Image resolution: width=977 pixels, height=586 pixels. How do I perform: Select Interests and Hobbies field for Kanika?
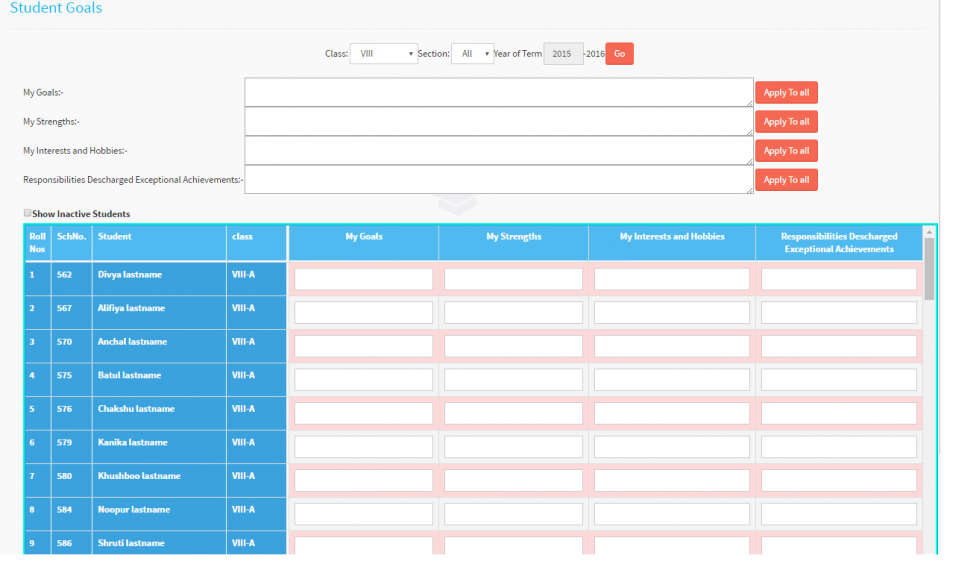(671, 446)
